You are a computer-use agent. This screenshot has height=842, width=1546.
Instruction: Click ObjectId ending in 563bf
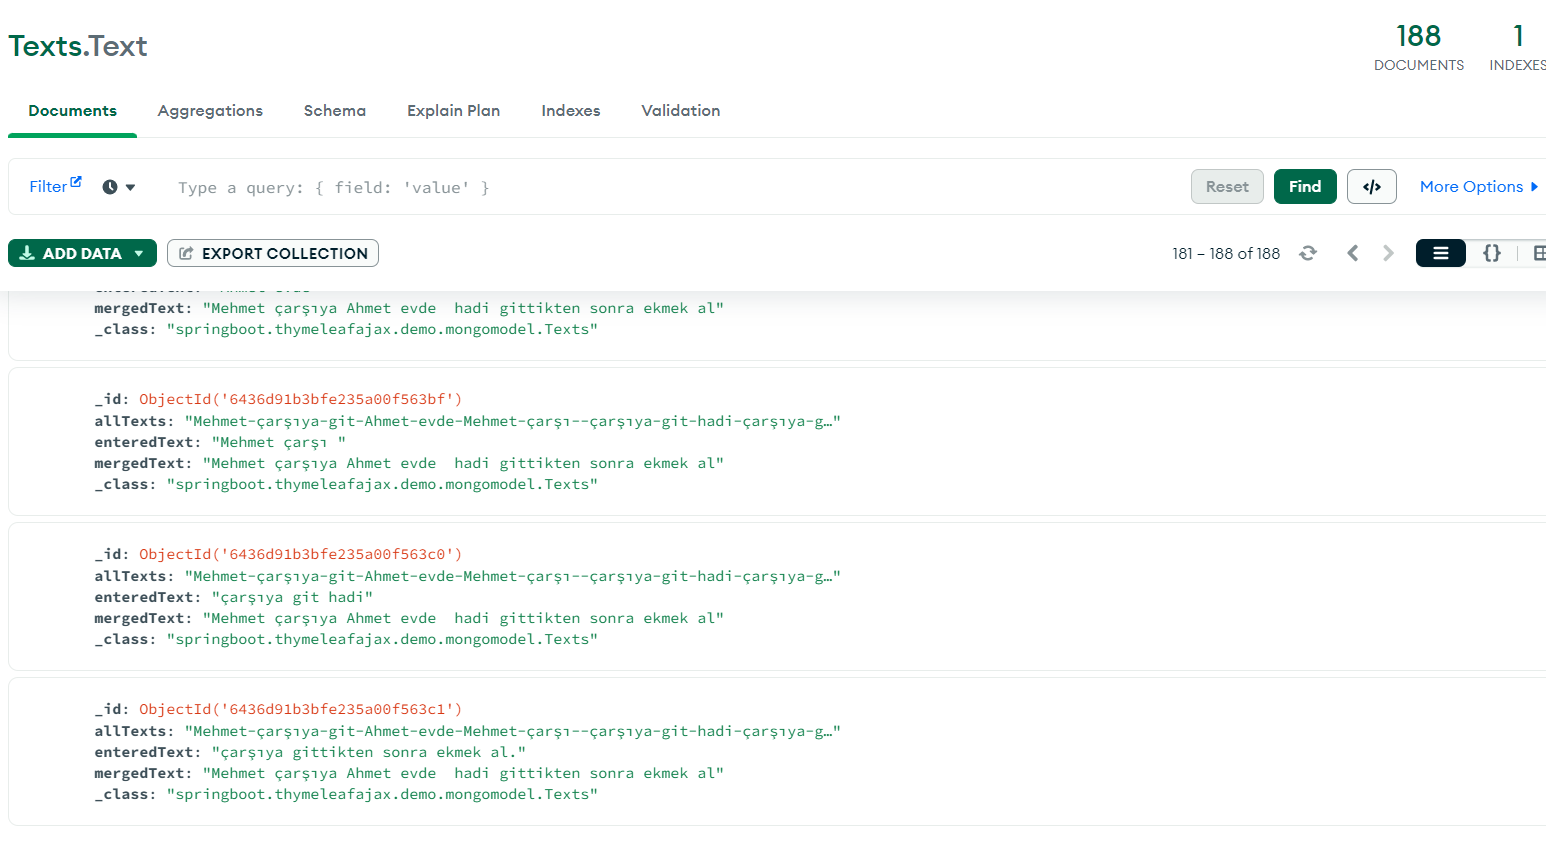point(300,399)
